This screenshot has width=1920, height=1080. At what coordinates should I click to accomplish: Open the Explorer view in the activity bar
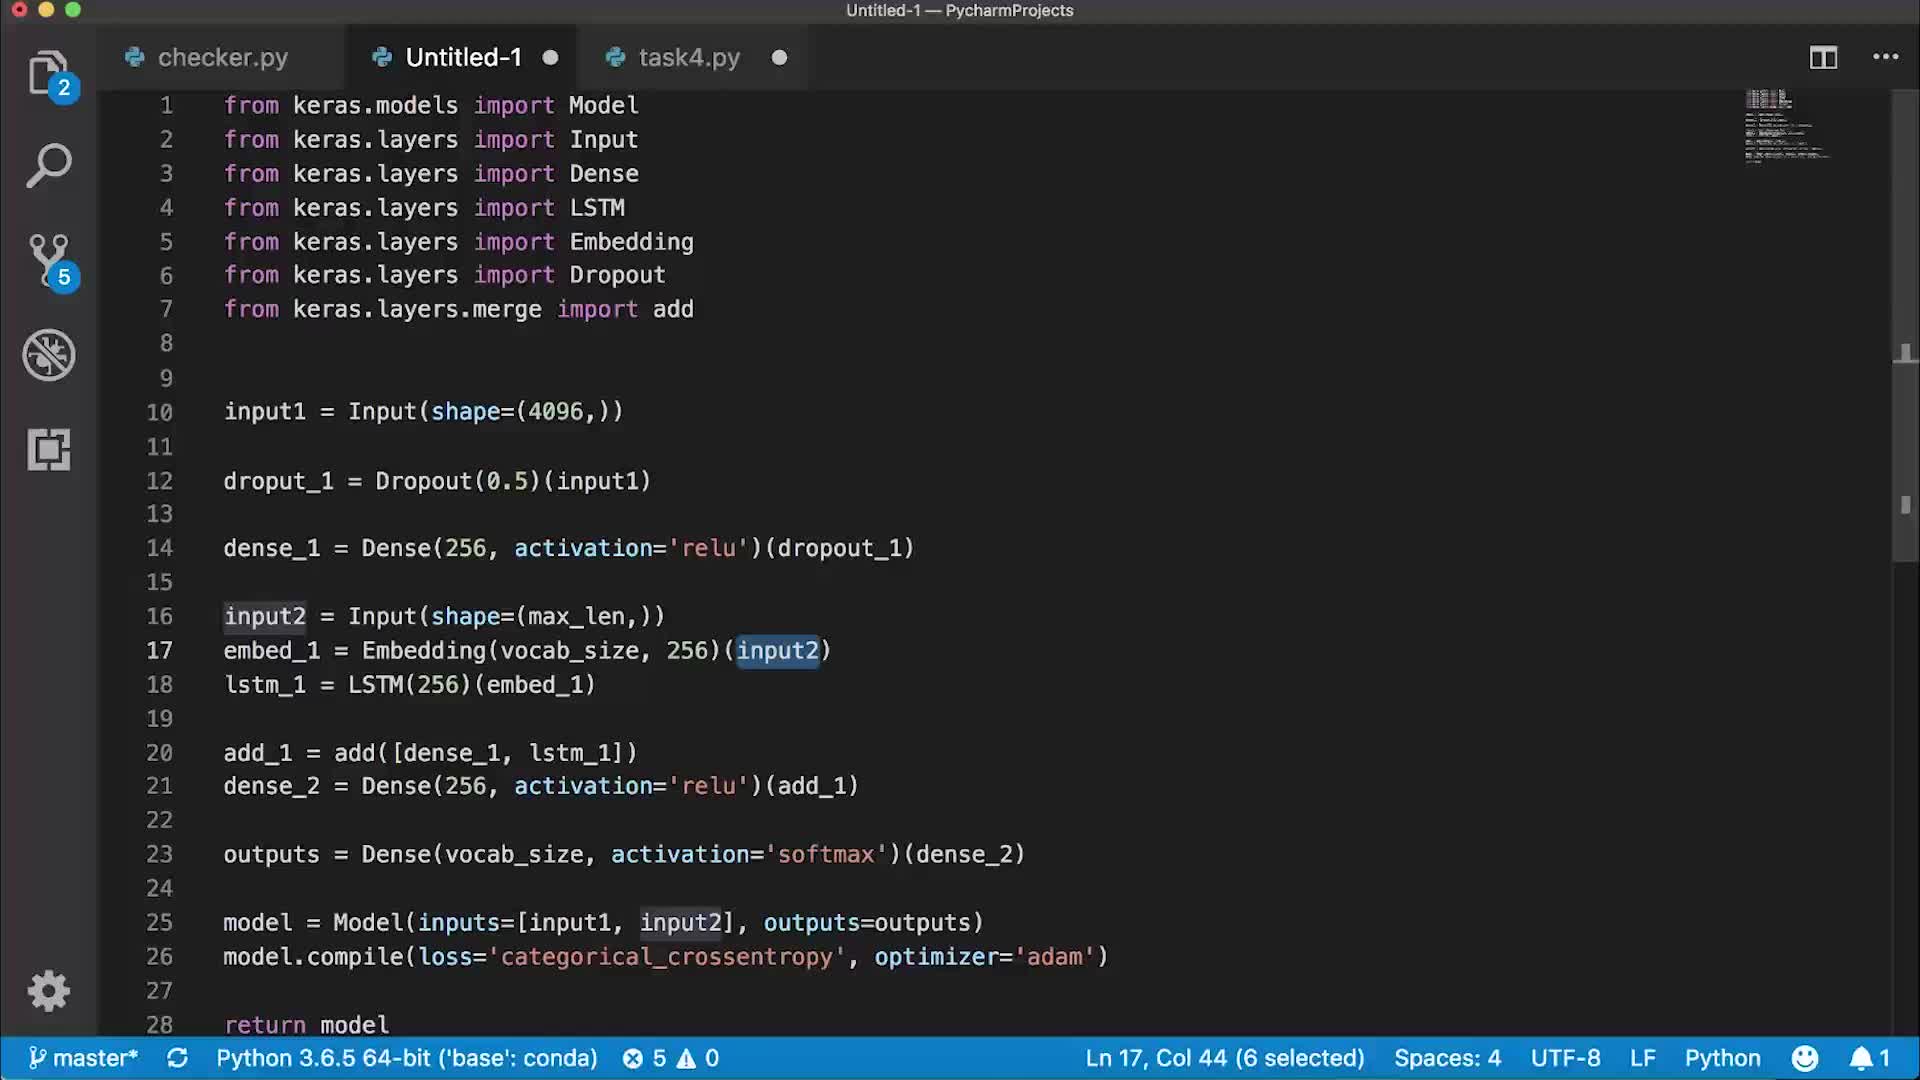pyautogui.click(x=49, y=74)
